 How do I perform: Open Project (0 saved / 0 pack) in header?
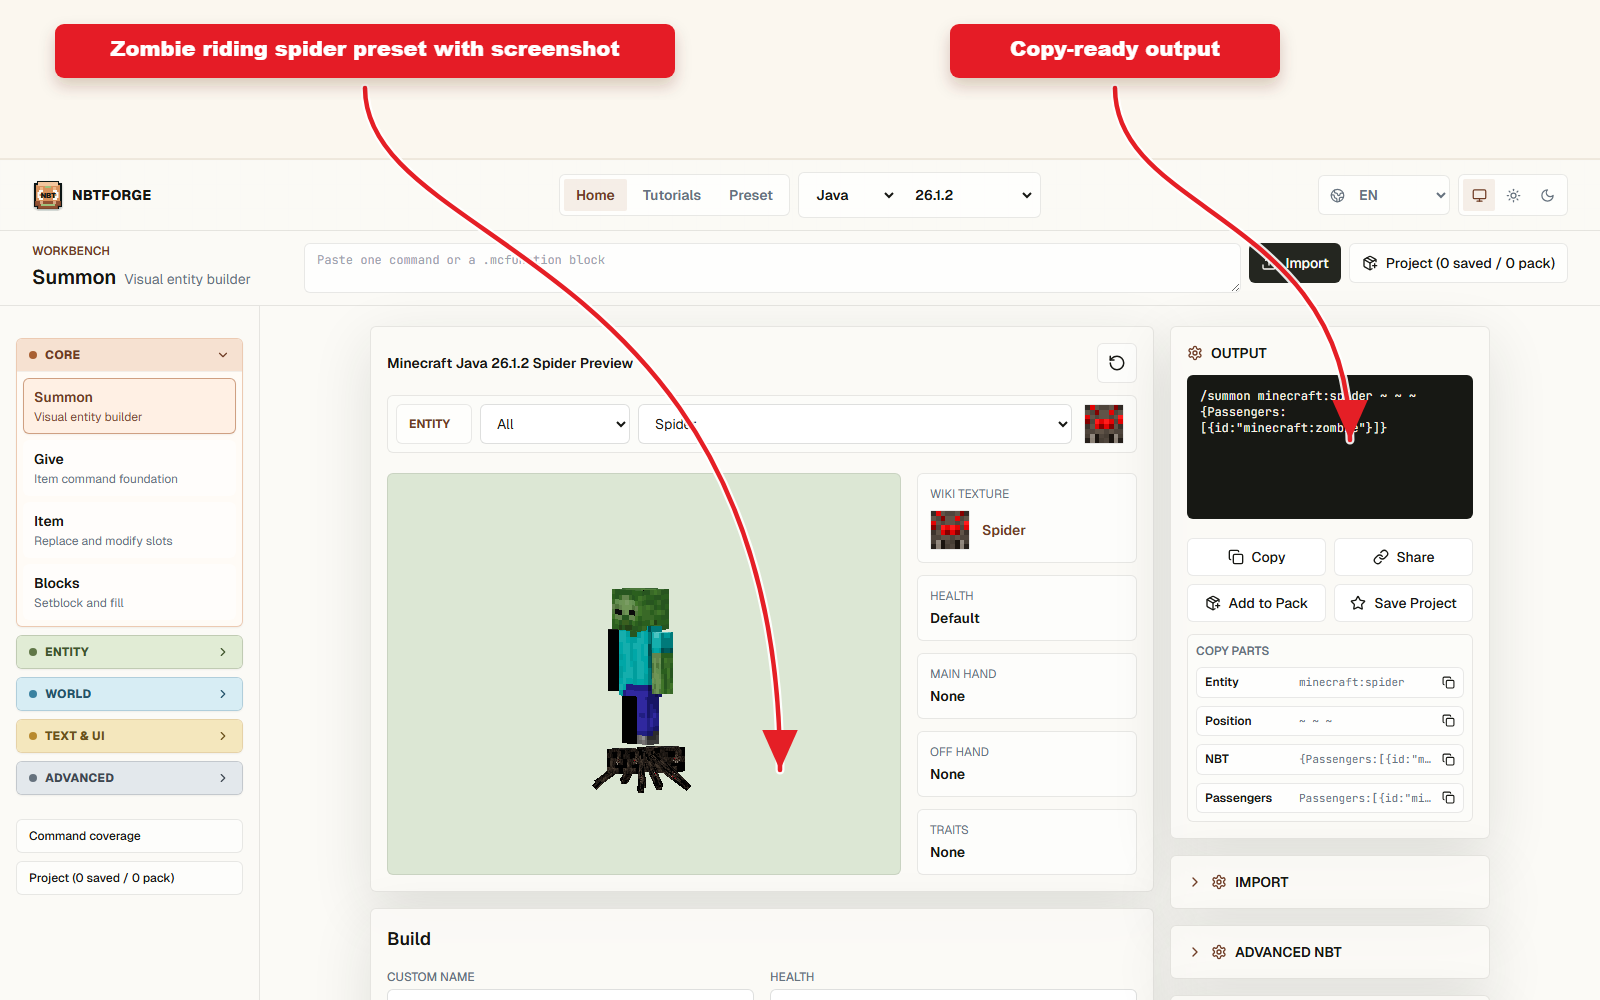click(x=1458, y=263)
